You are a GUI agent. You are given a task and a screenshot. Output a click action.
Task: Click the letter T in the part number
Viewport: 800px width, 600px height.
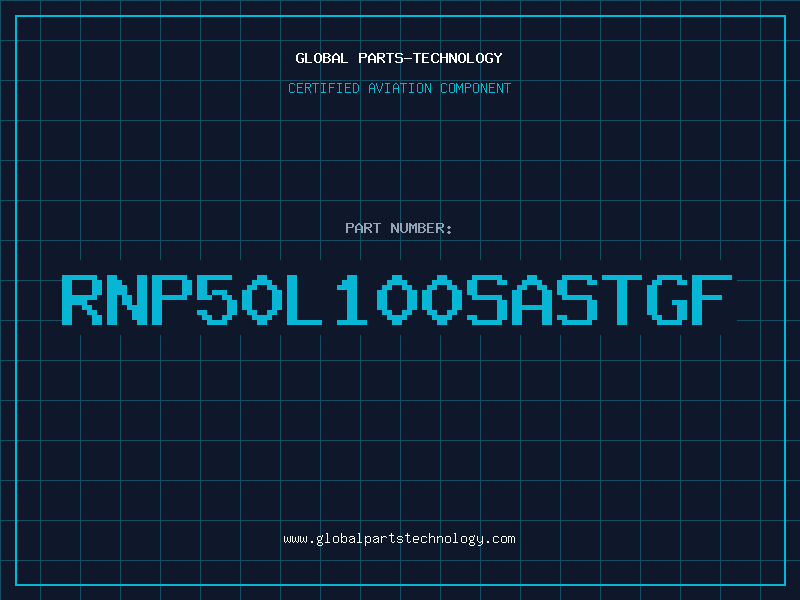tap(622, 299)
